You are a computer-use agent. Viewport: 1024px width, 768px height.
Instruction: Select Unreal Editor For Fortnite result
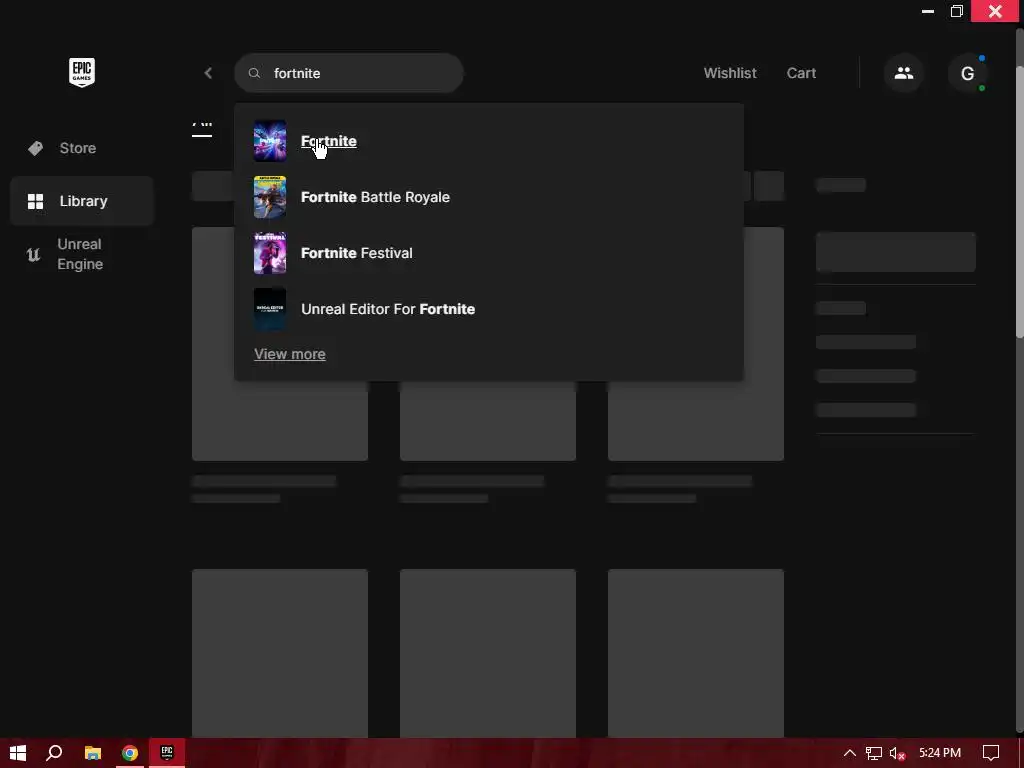(489, 310)
